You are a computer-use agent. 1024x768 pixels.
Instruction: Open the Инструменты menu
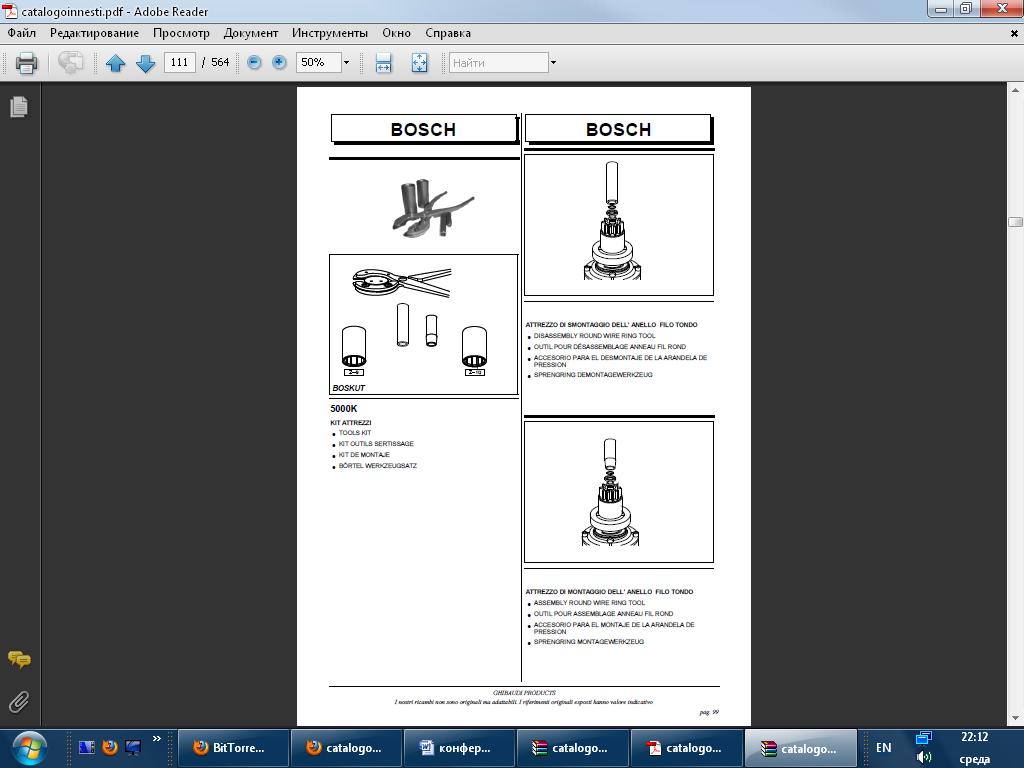(x=330, y=33)
